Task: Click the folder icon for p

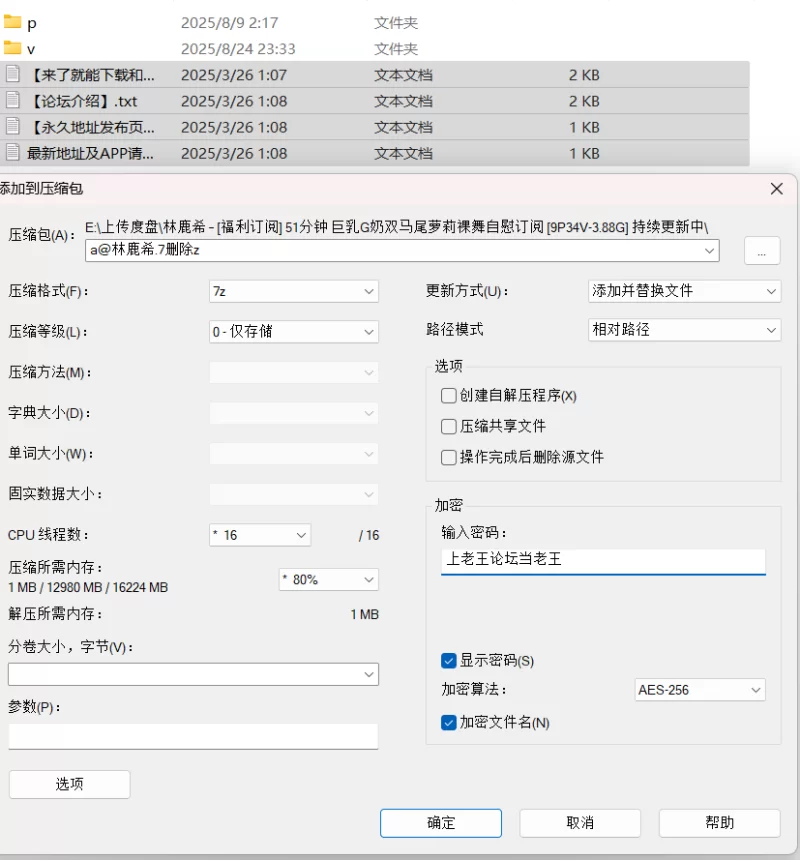Action: [x=12, y=22]
